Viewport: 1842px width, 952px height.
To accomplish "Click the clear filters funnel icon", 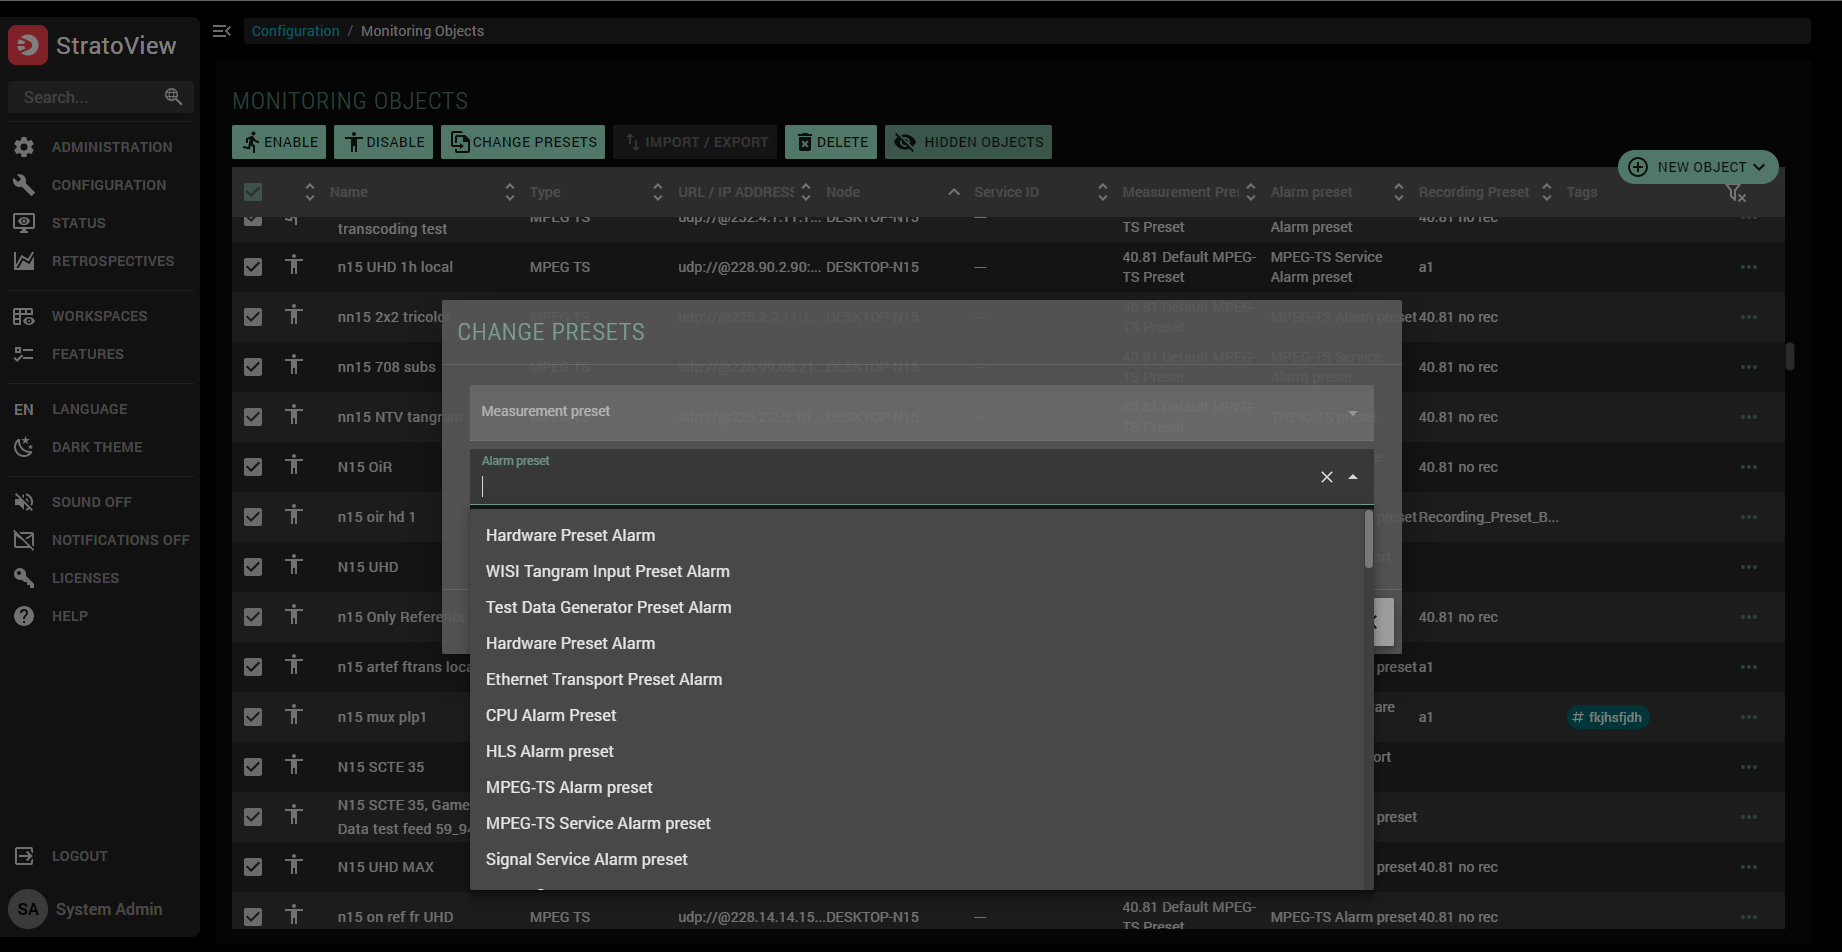I will (1736, 192).
